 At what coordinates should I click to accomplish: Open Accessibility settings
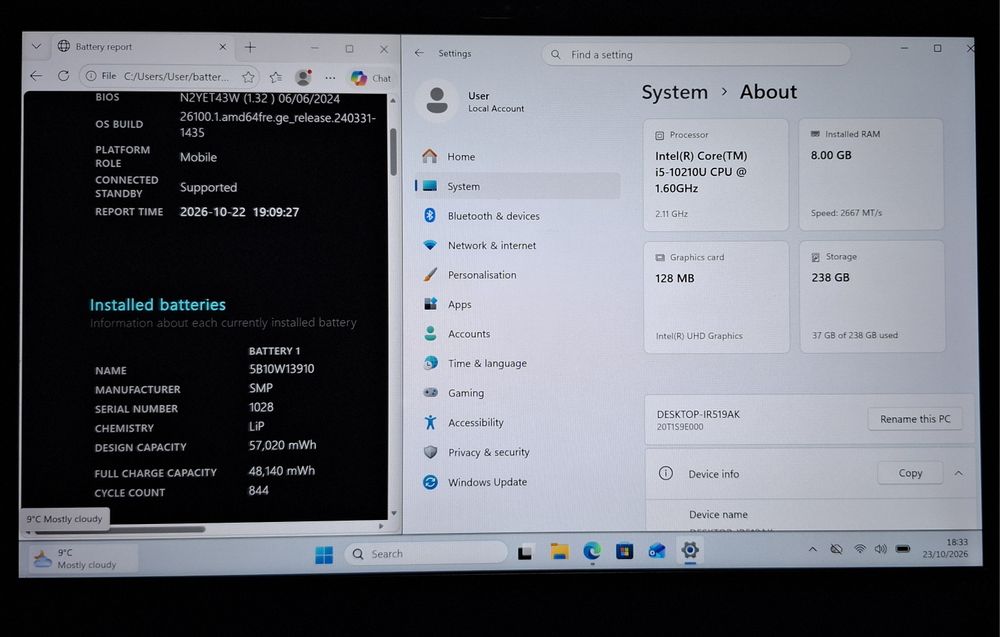click(517, 422)
